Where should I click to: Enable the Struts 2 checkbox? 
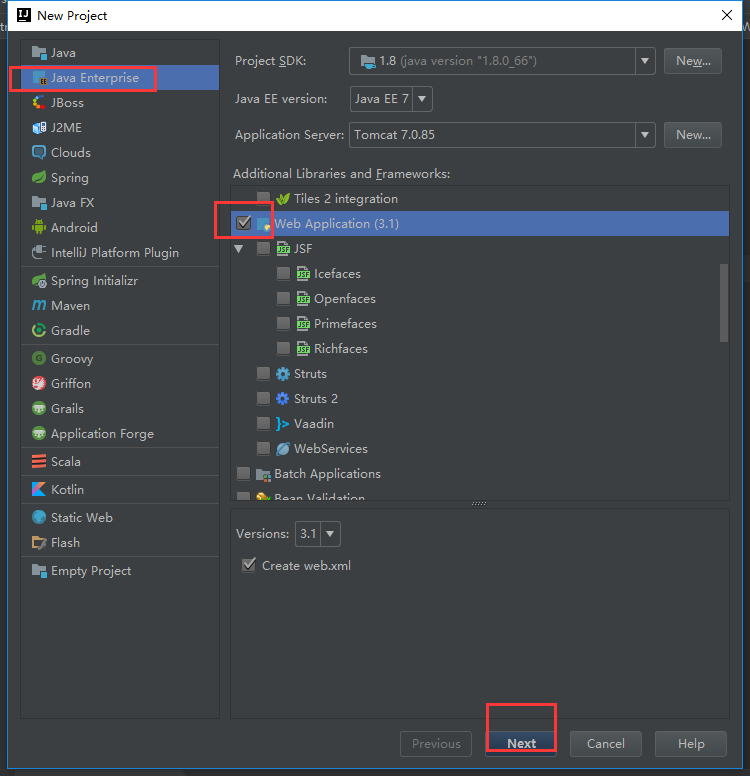click(x=263, y=398)
